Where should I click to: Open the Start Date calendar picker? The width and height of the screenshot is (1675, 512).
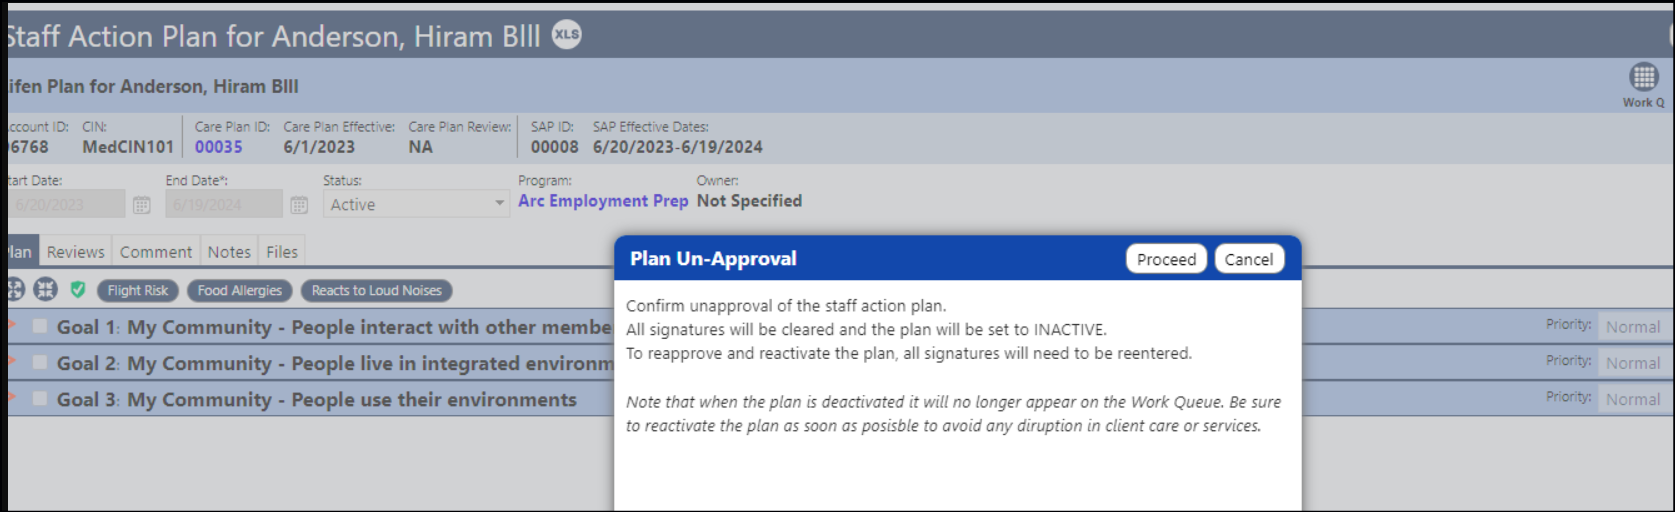coord(142,204)
